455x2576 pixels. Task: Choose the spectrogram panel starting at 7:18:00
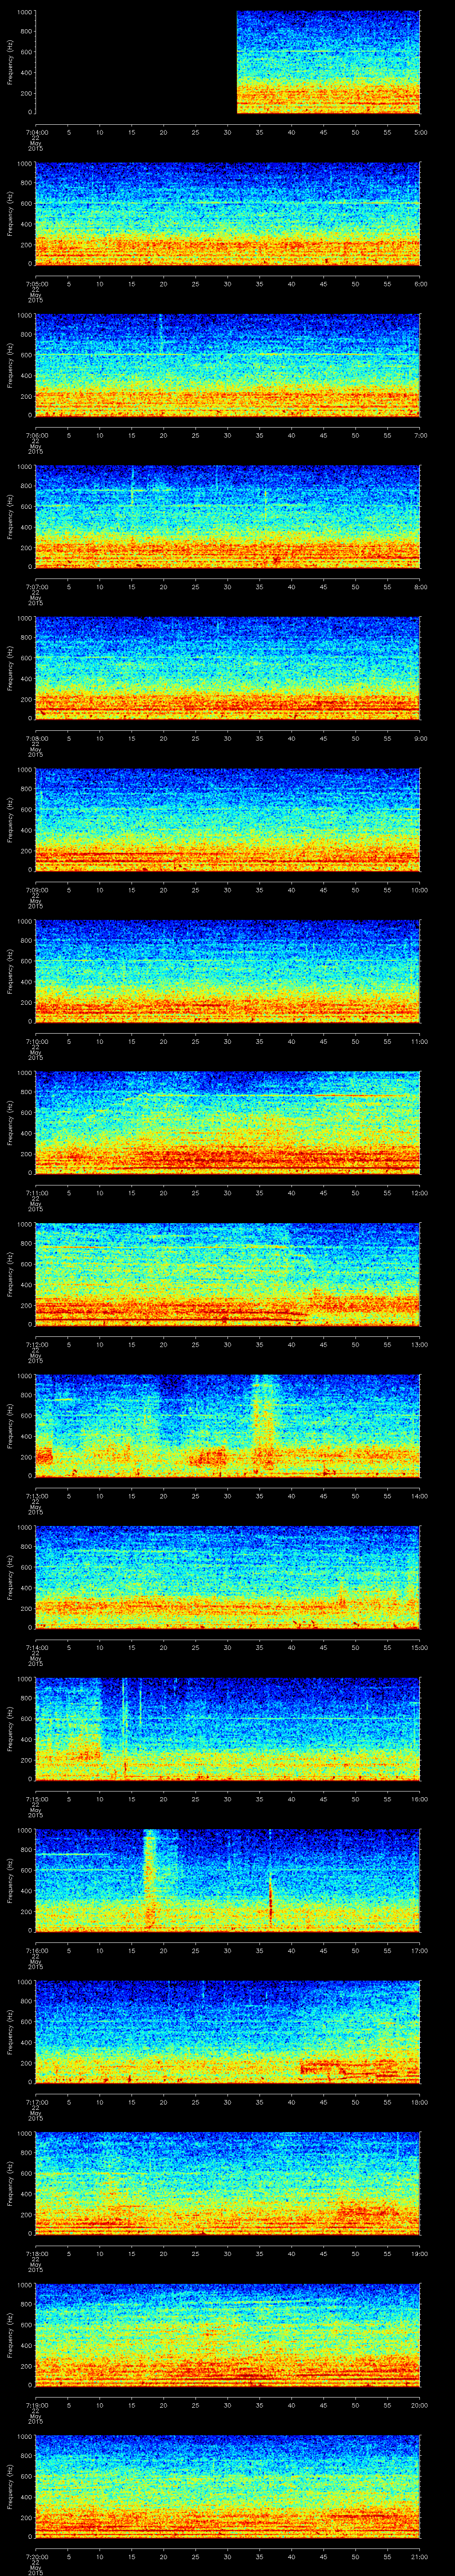point(228,2184)
